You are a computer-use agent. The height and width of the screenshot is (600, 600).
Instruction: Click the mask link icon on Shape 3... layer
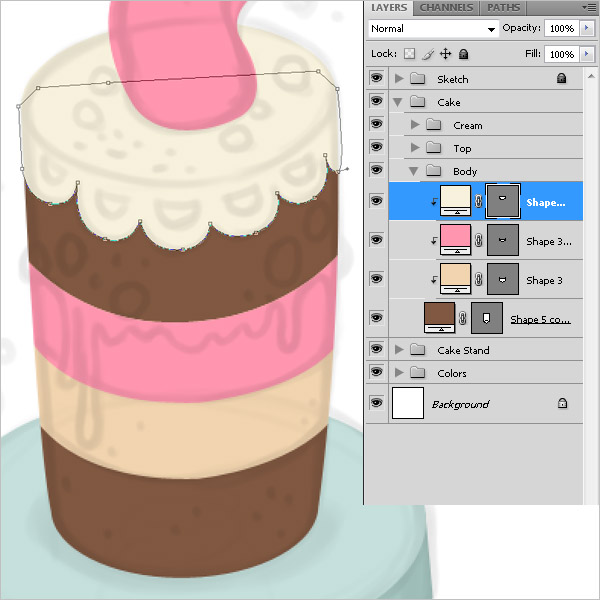pos(478,240)
